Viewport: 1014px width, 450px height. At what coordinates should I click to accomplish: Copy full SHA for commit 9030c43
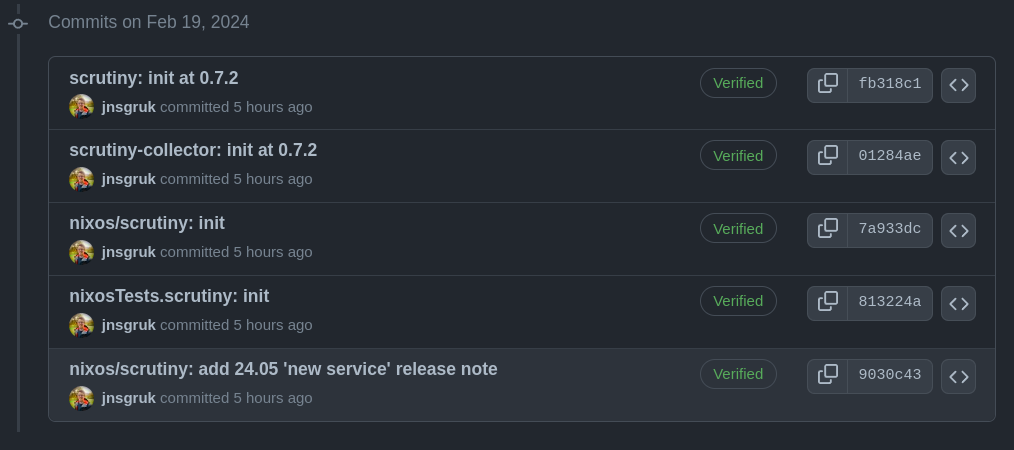coord(828,375)
